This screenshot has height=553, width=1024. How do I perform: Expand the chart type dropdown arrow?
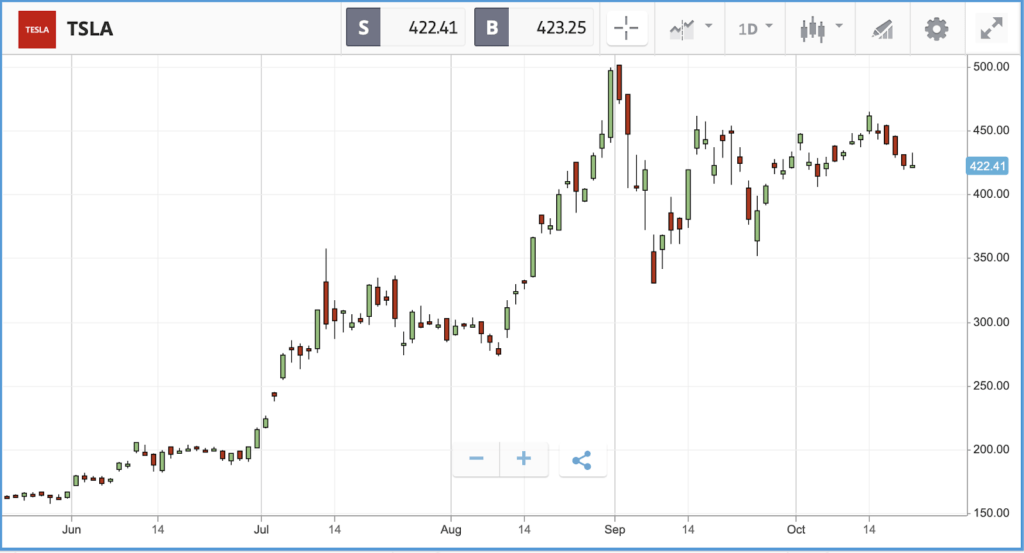point(839,26)
